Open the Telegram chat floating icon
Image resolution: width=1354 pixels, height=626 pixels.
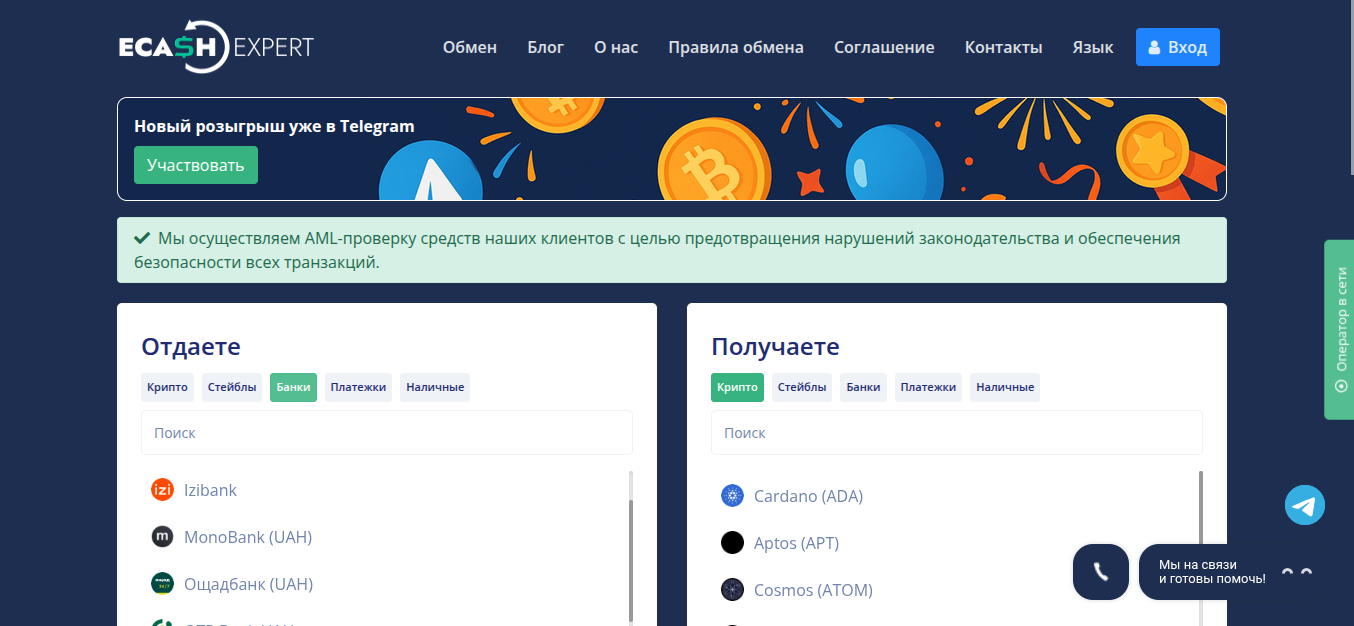point(1304,505)
